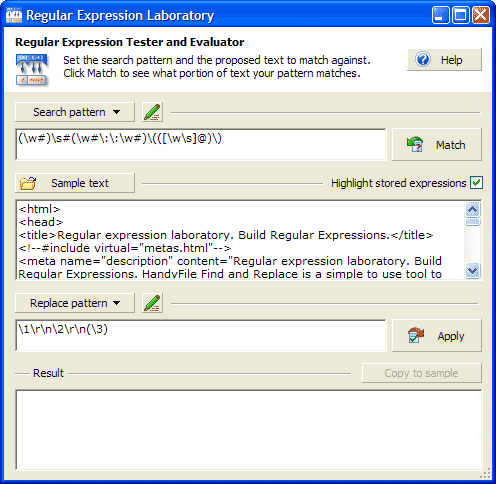Minimize the Regular Expression Laboratory window

(x=441, y=15)
